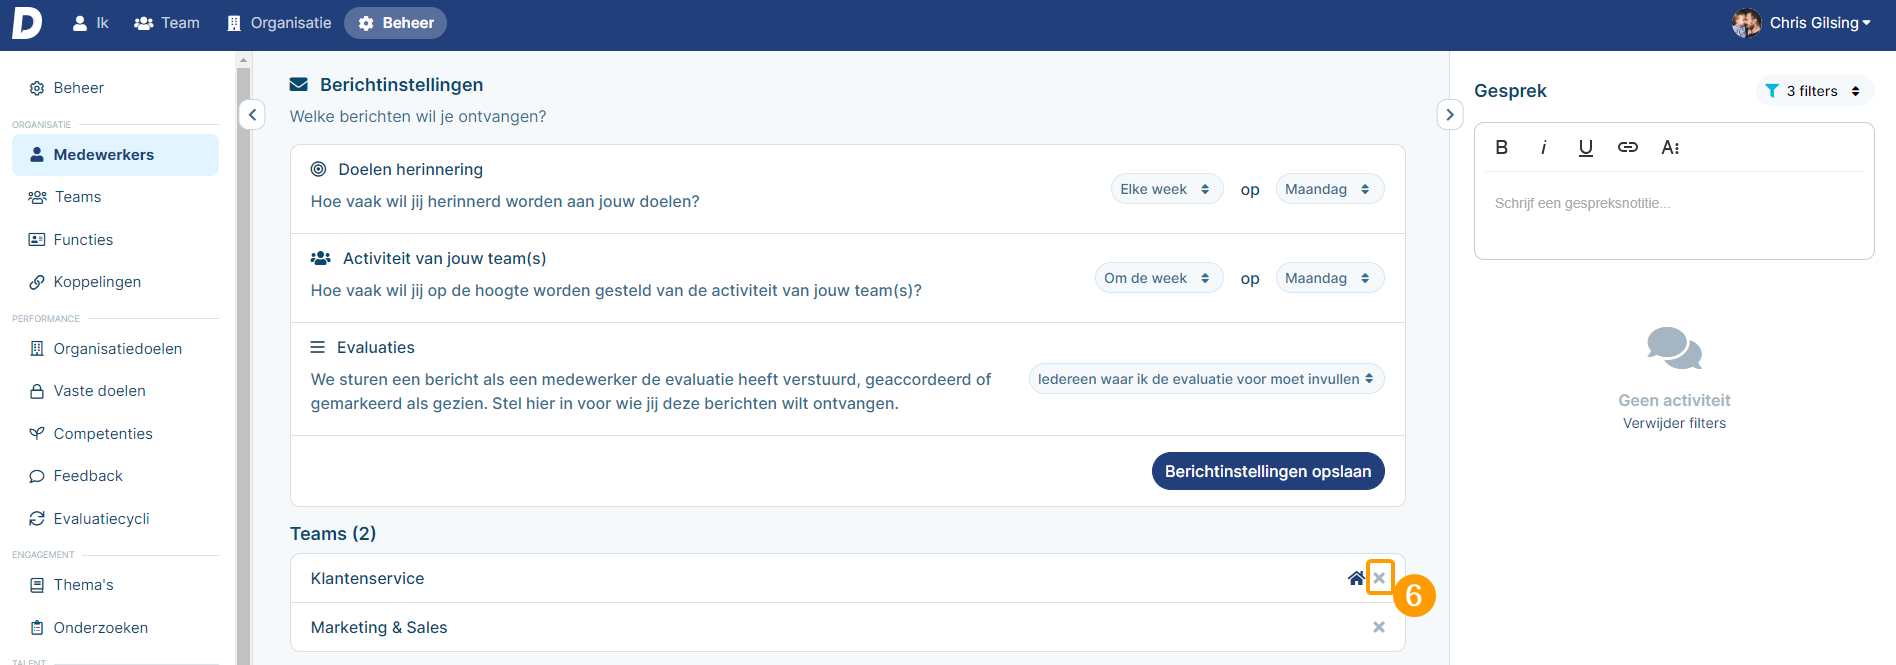Toggle bold formatting in Gesprek editor
1896x665 pixels.
click(1501, 147)
